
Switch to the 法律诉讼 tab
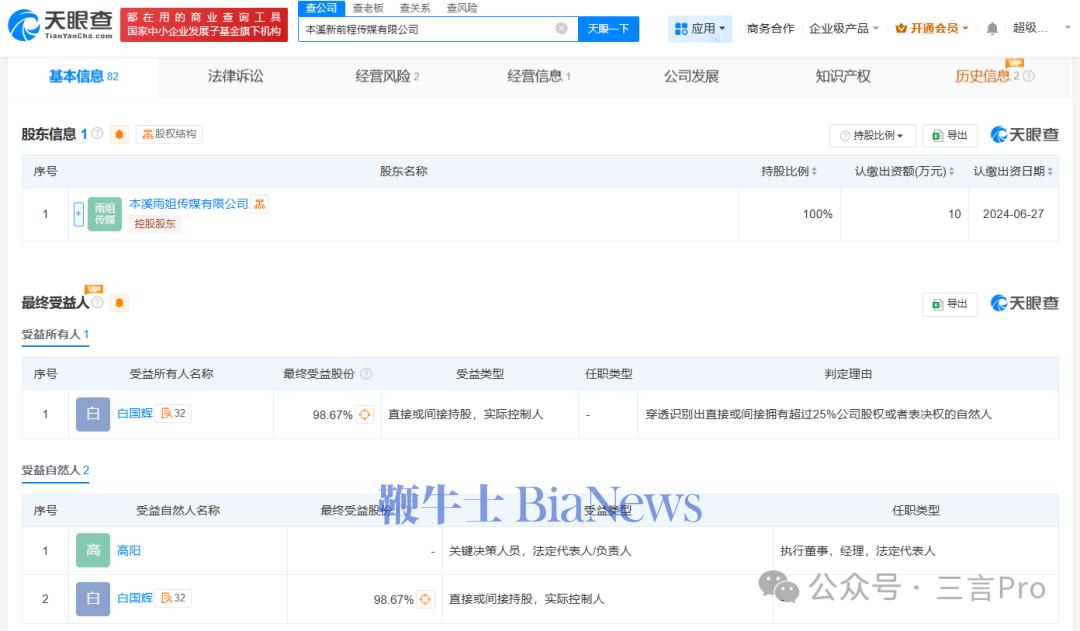pyautogui.click(x=236, y=76)
